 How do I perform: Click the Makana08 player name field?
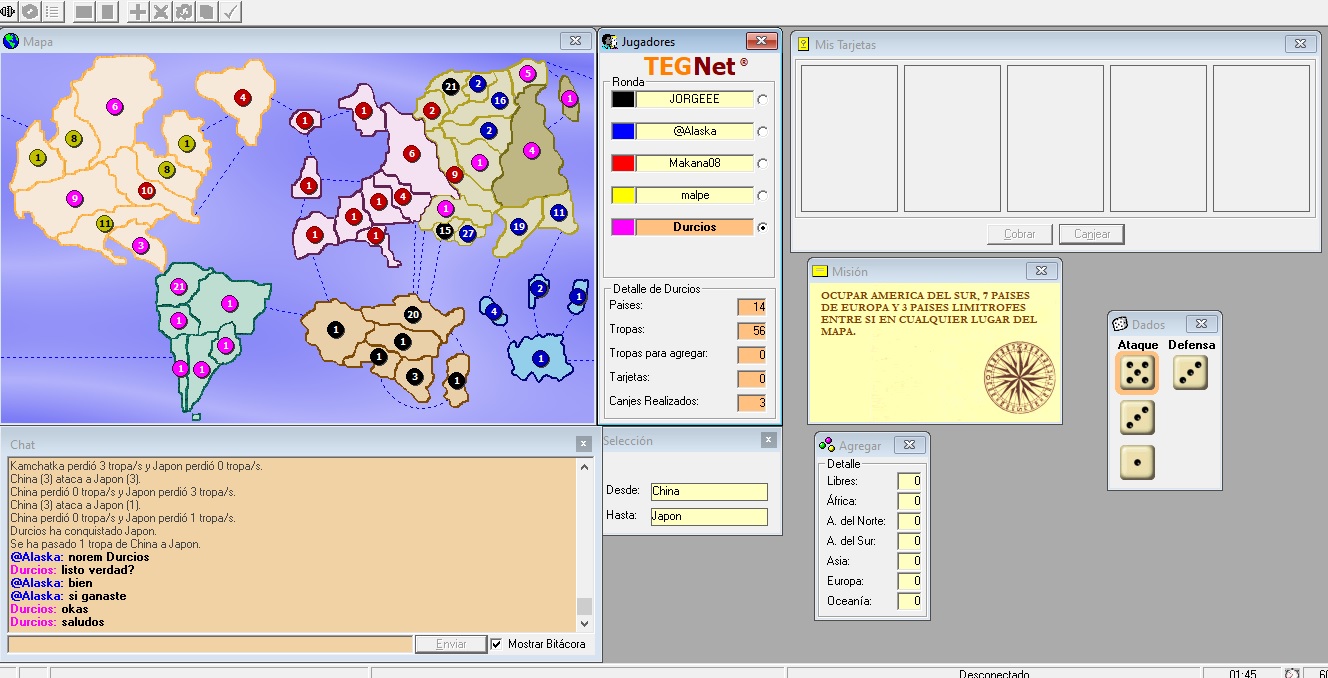tap(694, 163)
